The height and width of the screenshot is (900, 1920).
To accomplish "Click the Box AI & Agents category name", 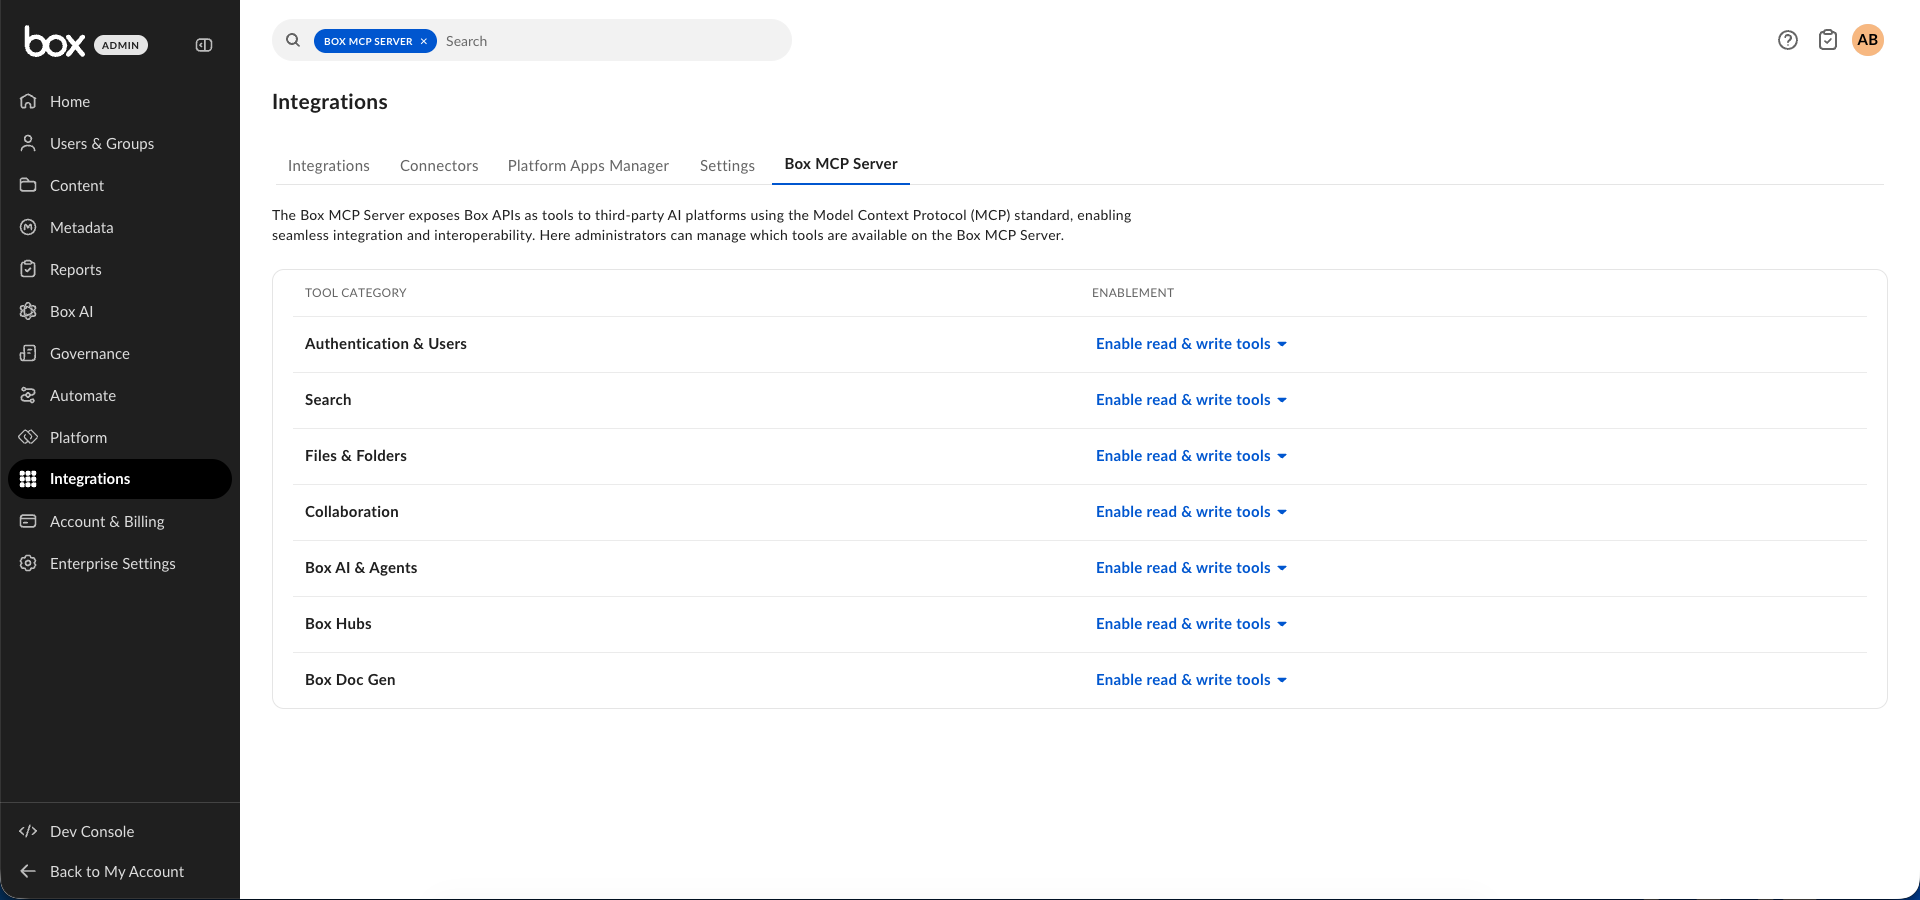I will (x=361, y=568).
